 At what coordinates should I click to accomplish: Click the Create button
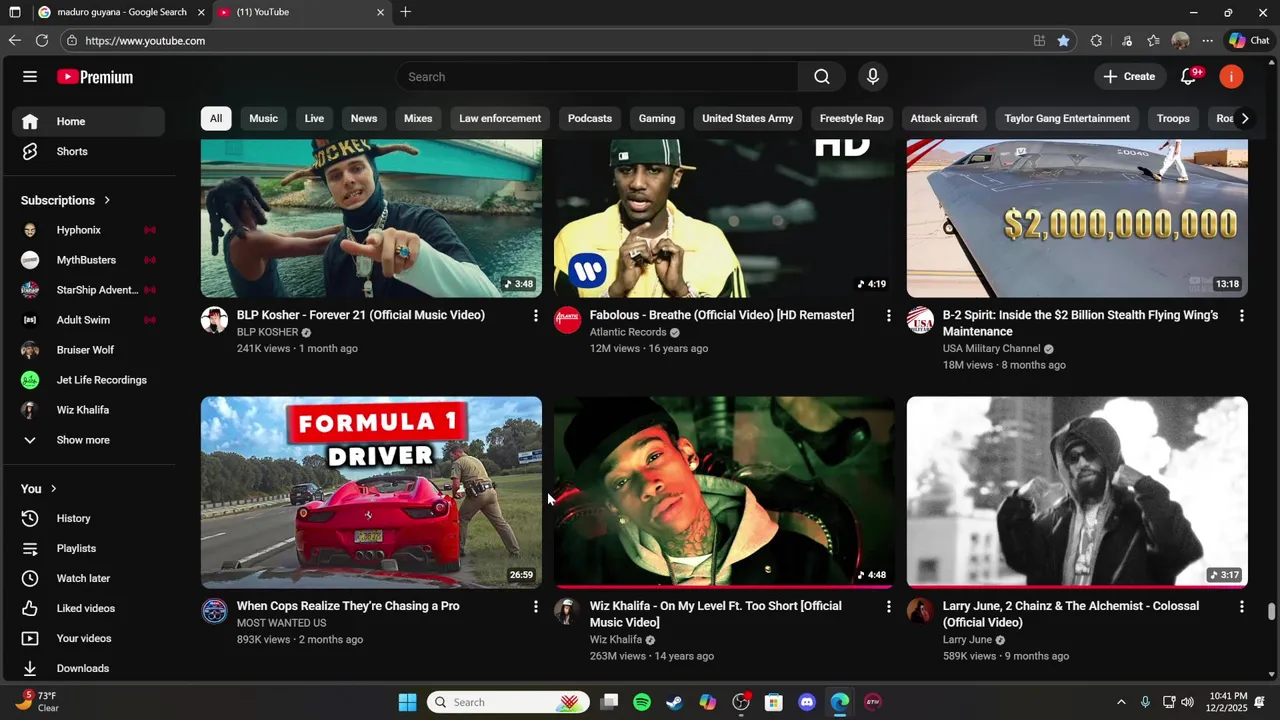click(1129, 77)
